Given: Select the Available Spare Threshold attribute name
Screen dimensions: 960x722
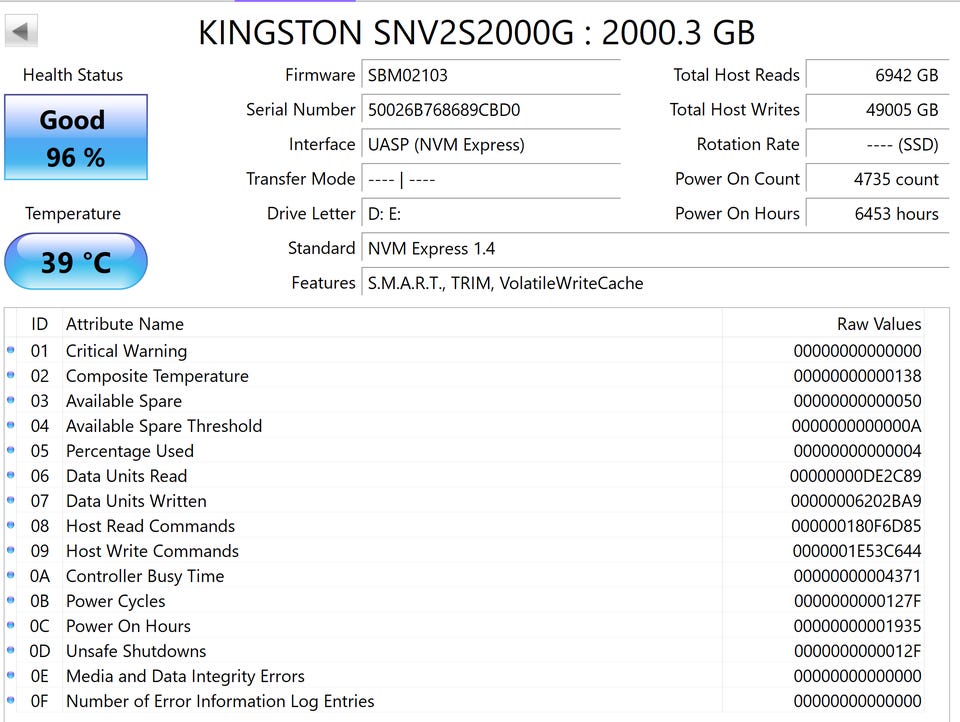Looking at the screenshot, I should (x=164, y=426).
